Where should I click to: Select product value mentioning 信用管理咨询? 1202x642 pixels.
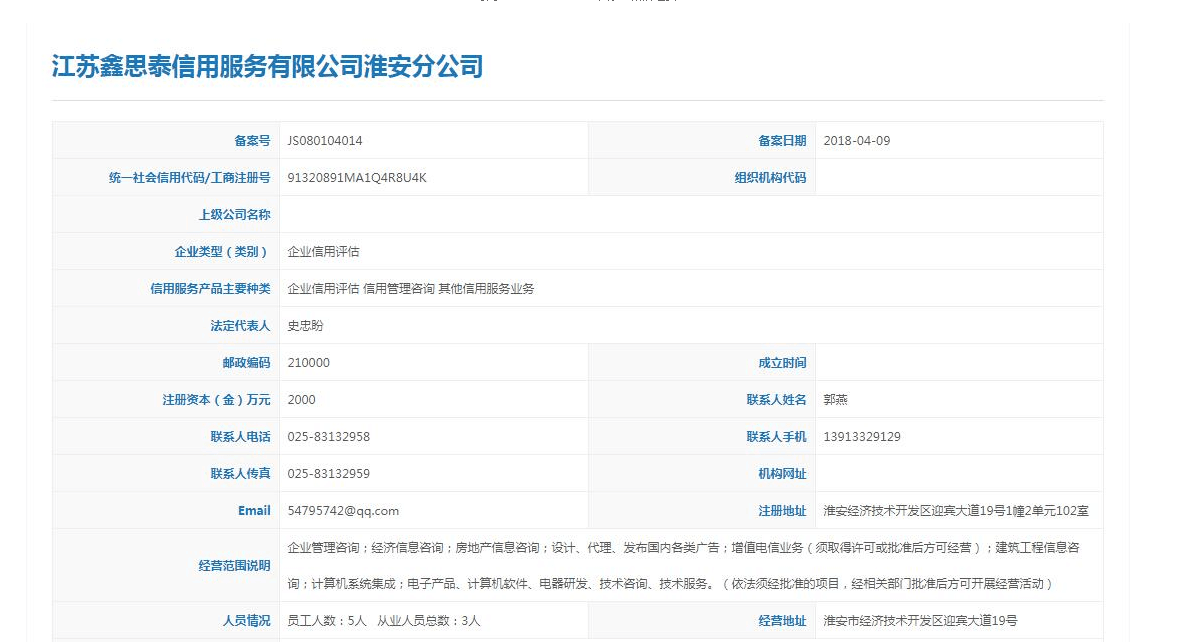pos(411,289)
